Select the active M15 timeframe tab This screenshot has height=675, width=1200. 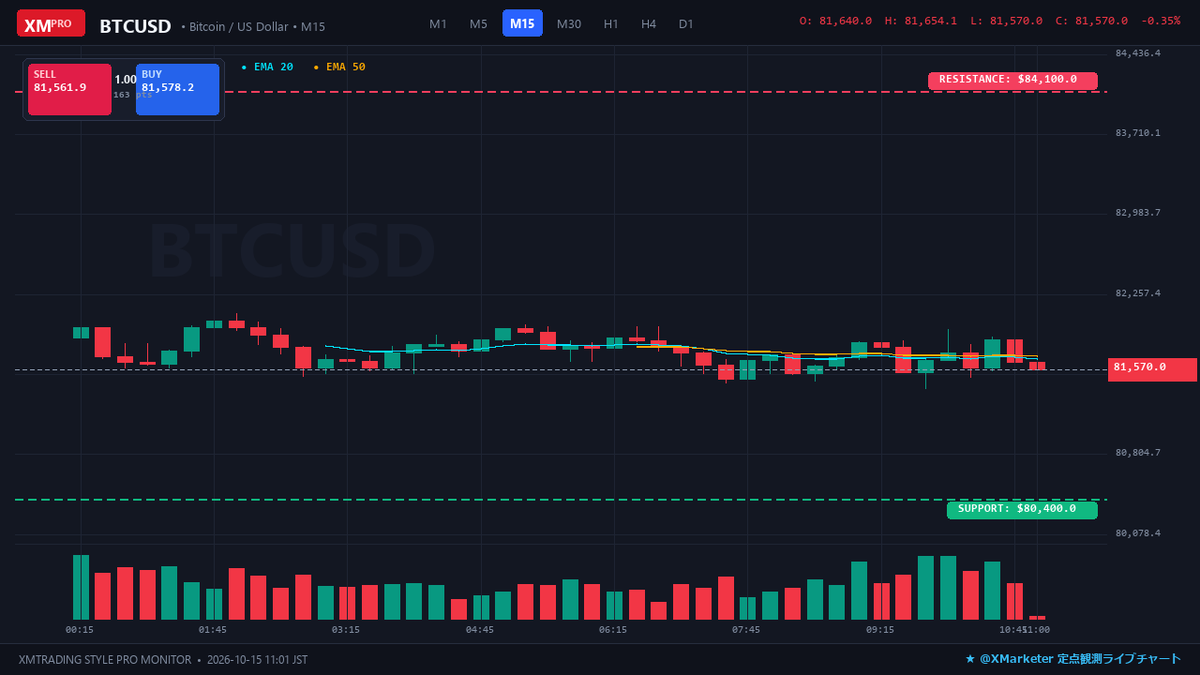point(522,23)
